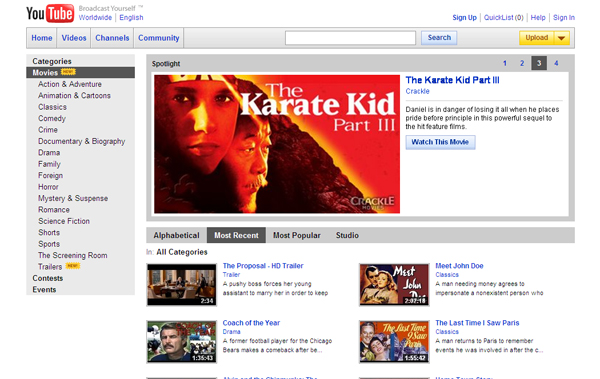The height and width of the screenshot is (379, 600).
Task: Open The Last Time I Saw Paris thumbnail
Action: pyautogui.click(x=394, y=341)
